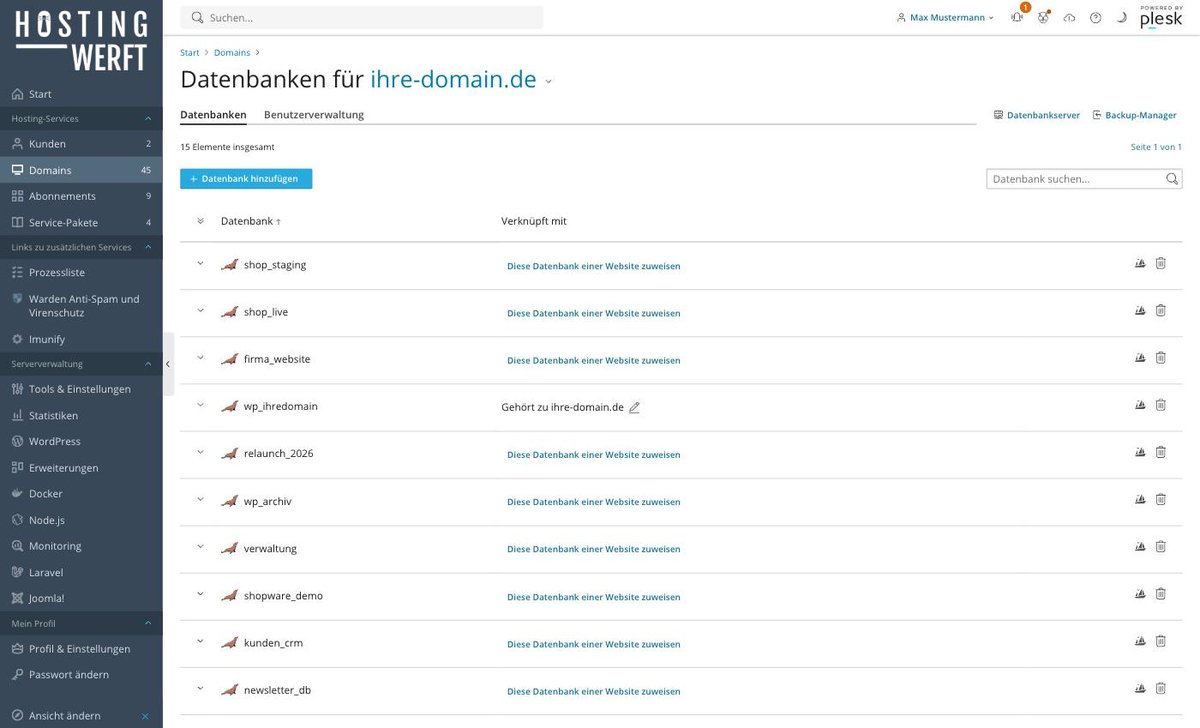Open Monitoring in the sidebar

coord(81,546)
